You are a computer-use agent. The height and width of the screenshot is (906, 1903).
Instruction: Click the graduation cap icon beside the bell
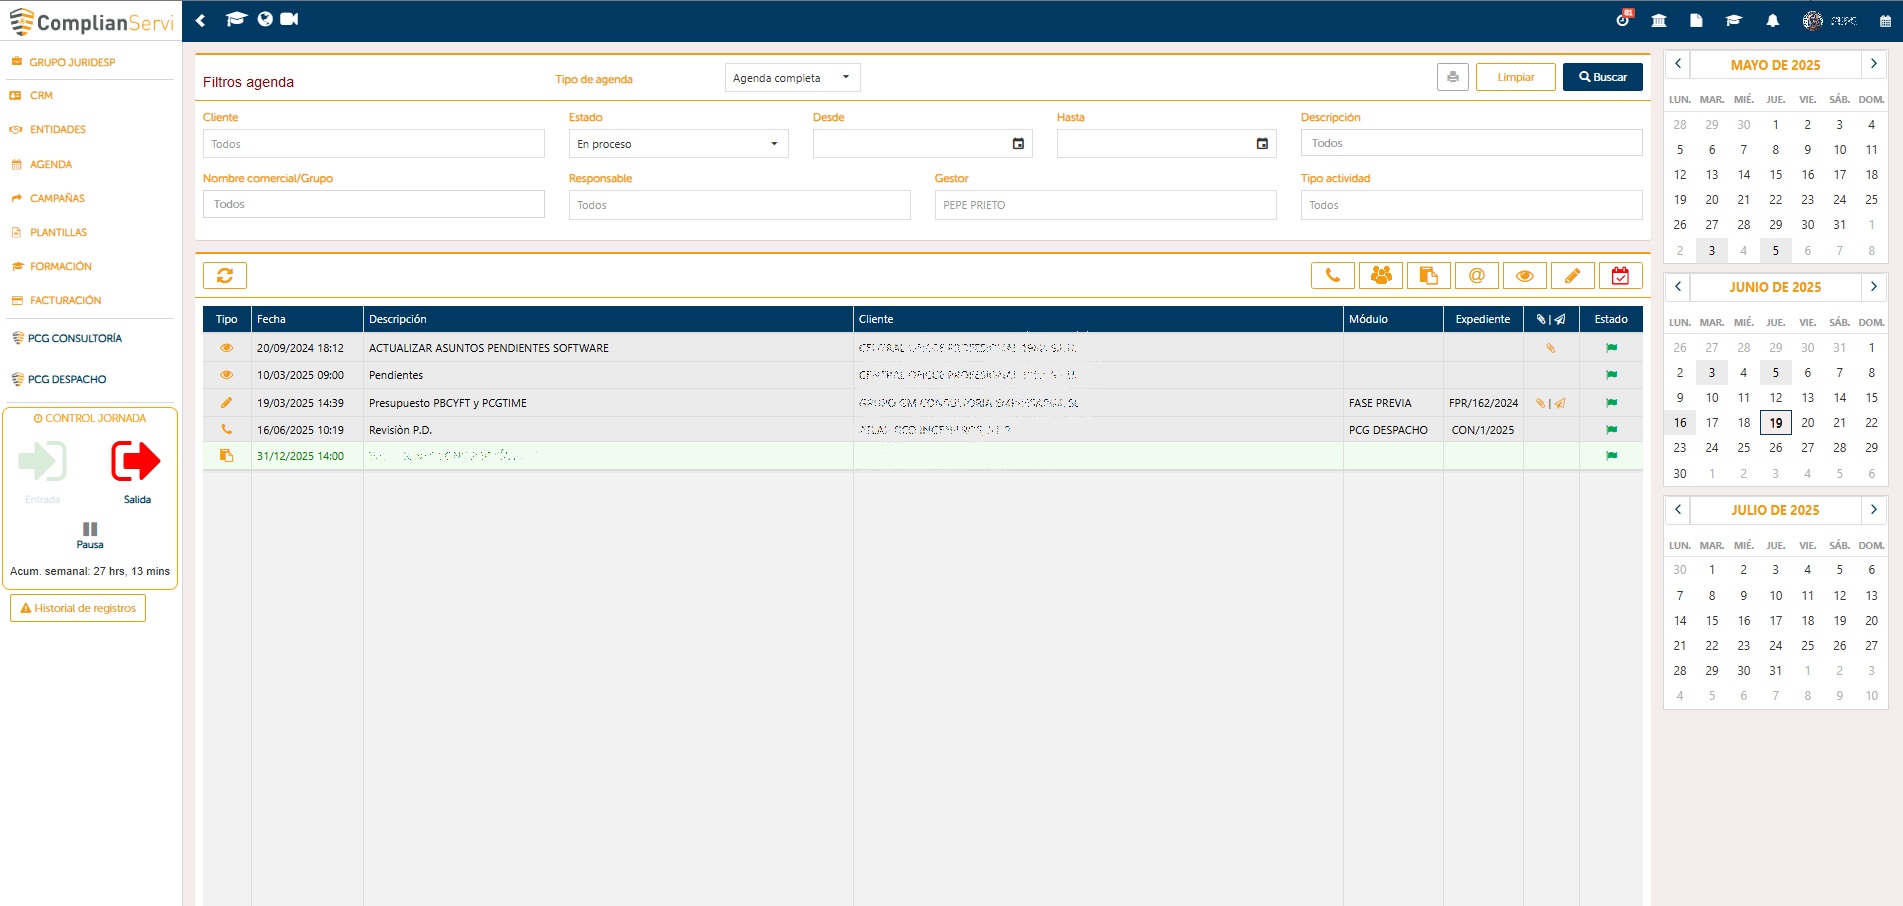1734,20
